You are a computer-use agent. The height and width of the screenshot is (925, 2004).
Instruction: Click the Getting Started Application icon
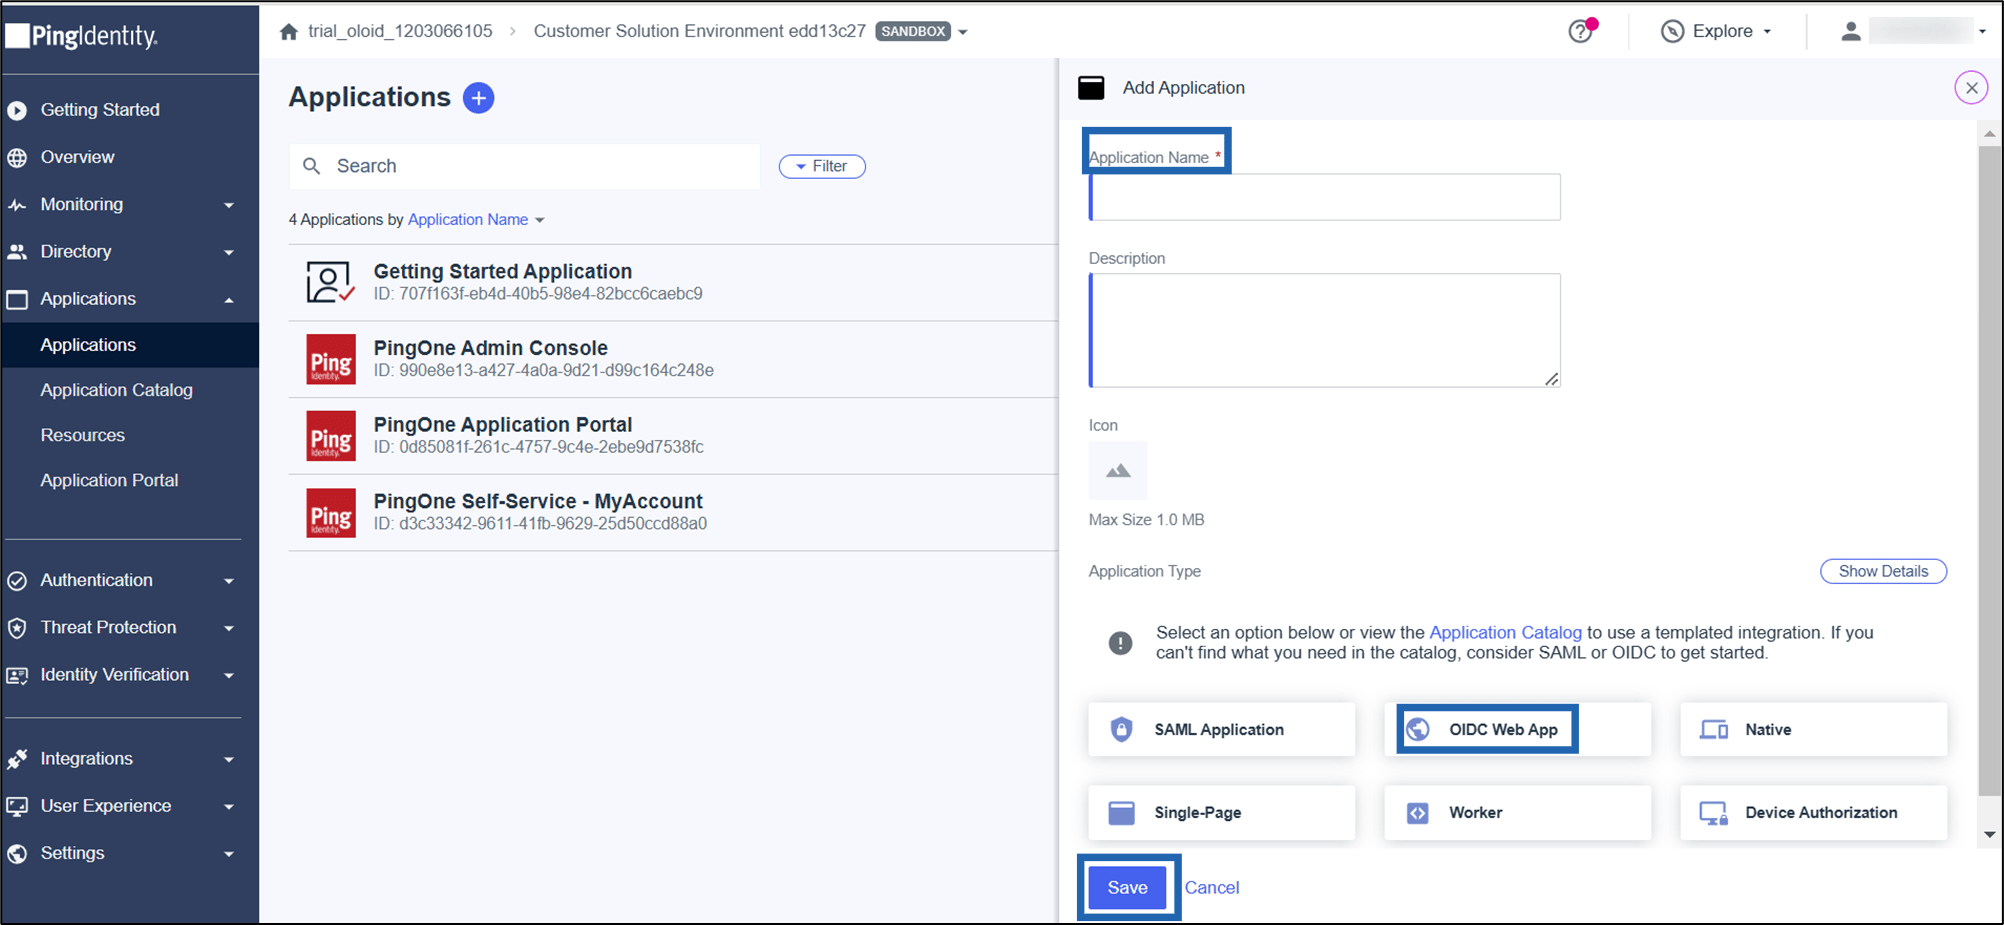pos(330,282)
